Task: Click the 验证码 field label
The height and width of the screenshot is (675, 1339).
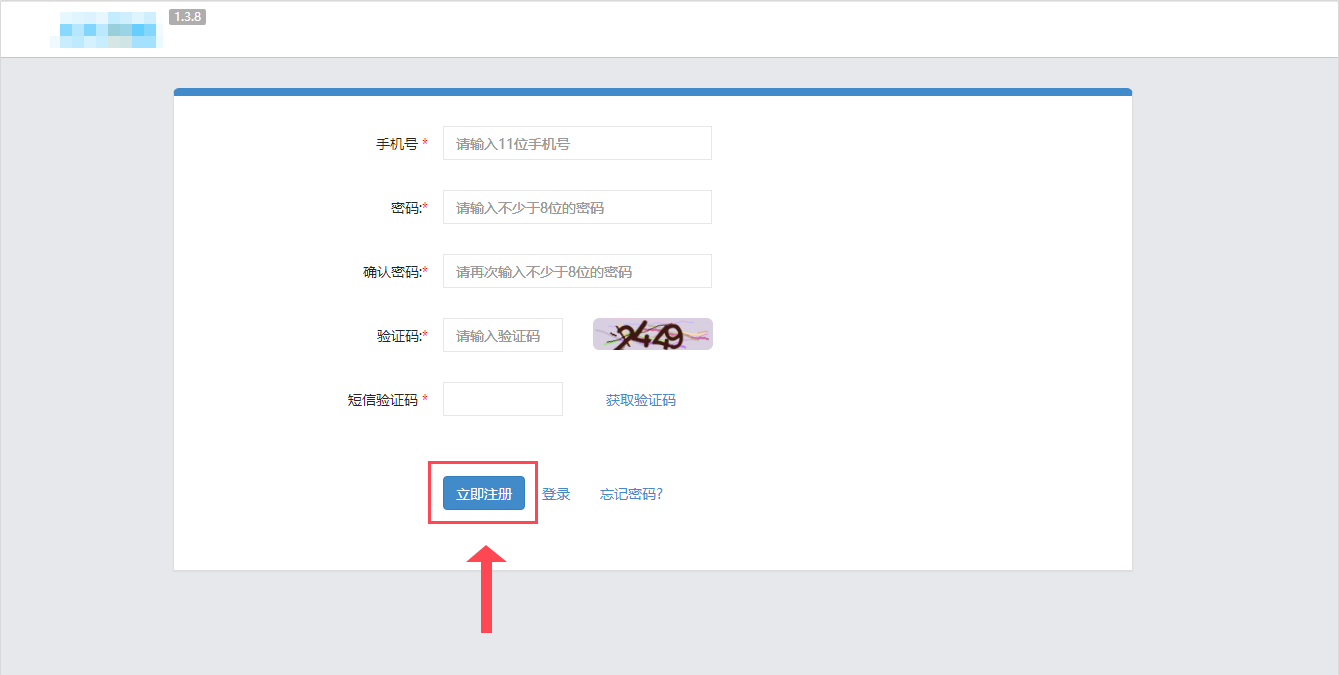Action: [x=398, y=336]
